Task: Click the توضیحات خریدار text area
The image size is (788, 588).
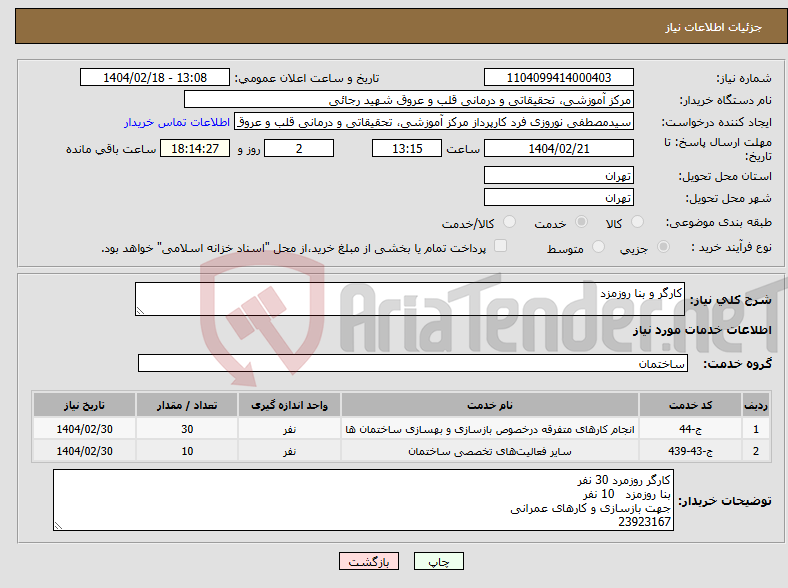Action: tap(363, 500)
